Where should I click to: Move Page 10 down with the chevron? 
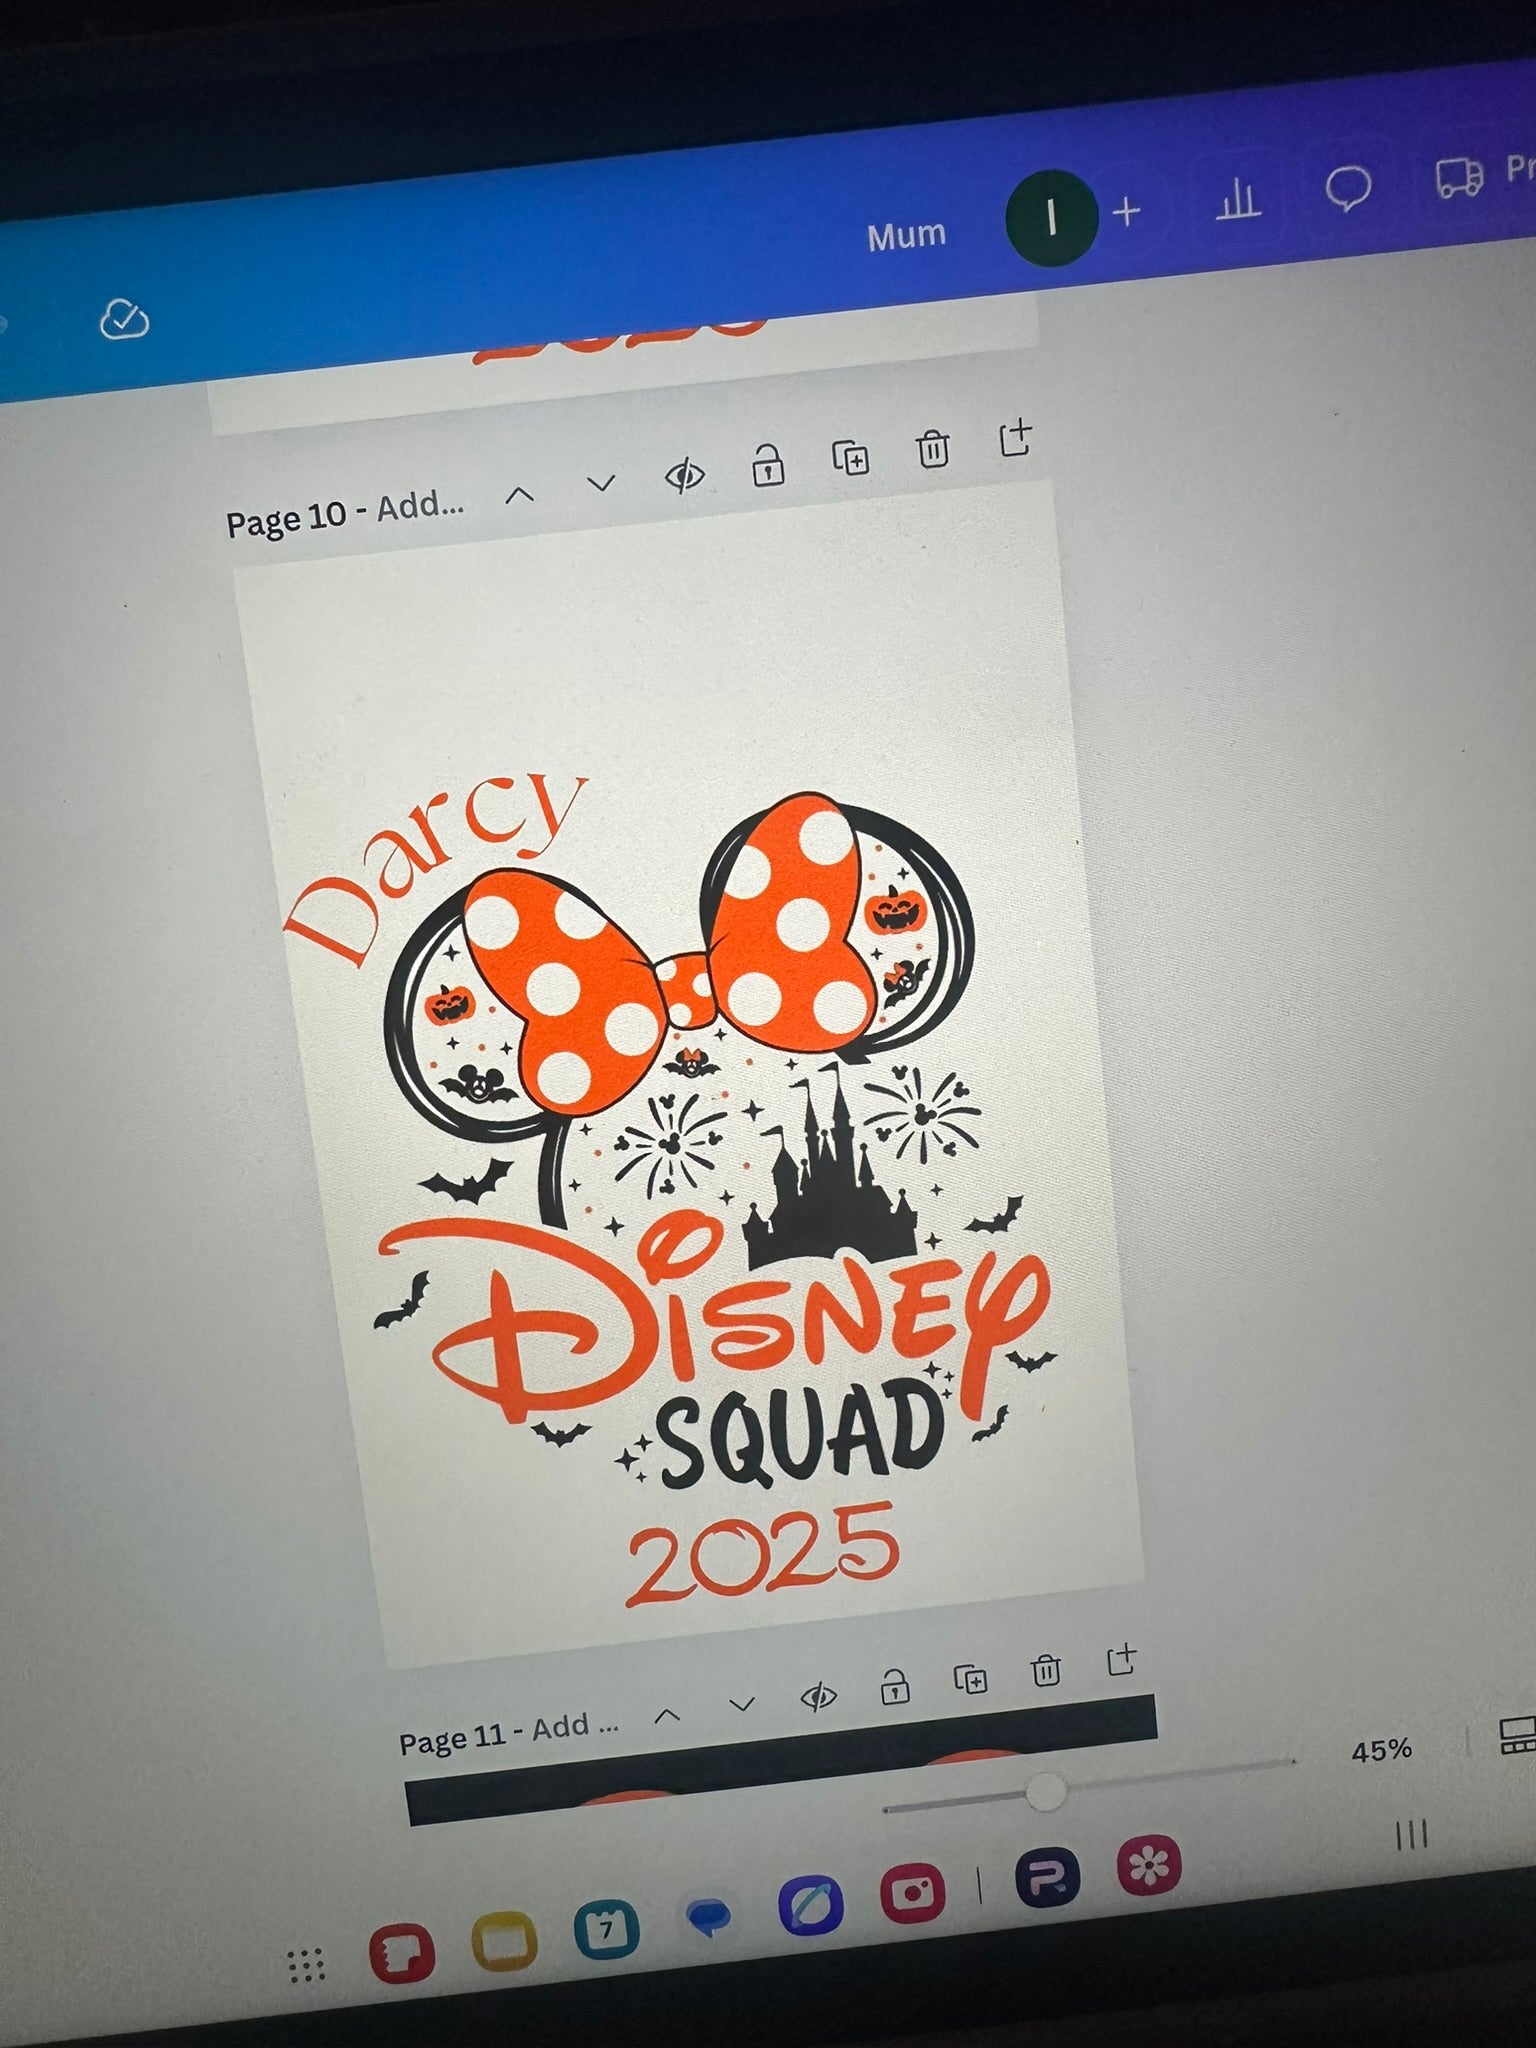point(601,485)
